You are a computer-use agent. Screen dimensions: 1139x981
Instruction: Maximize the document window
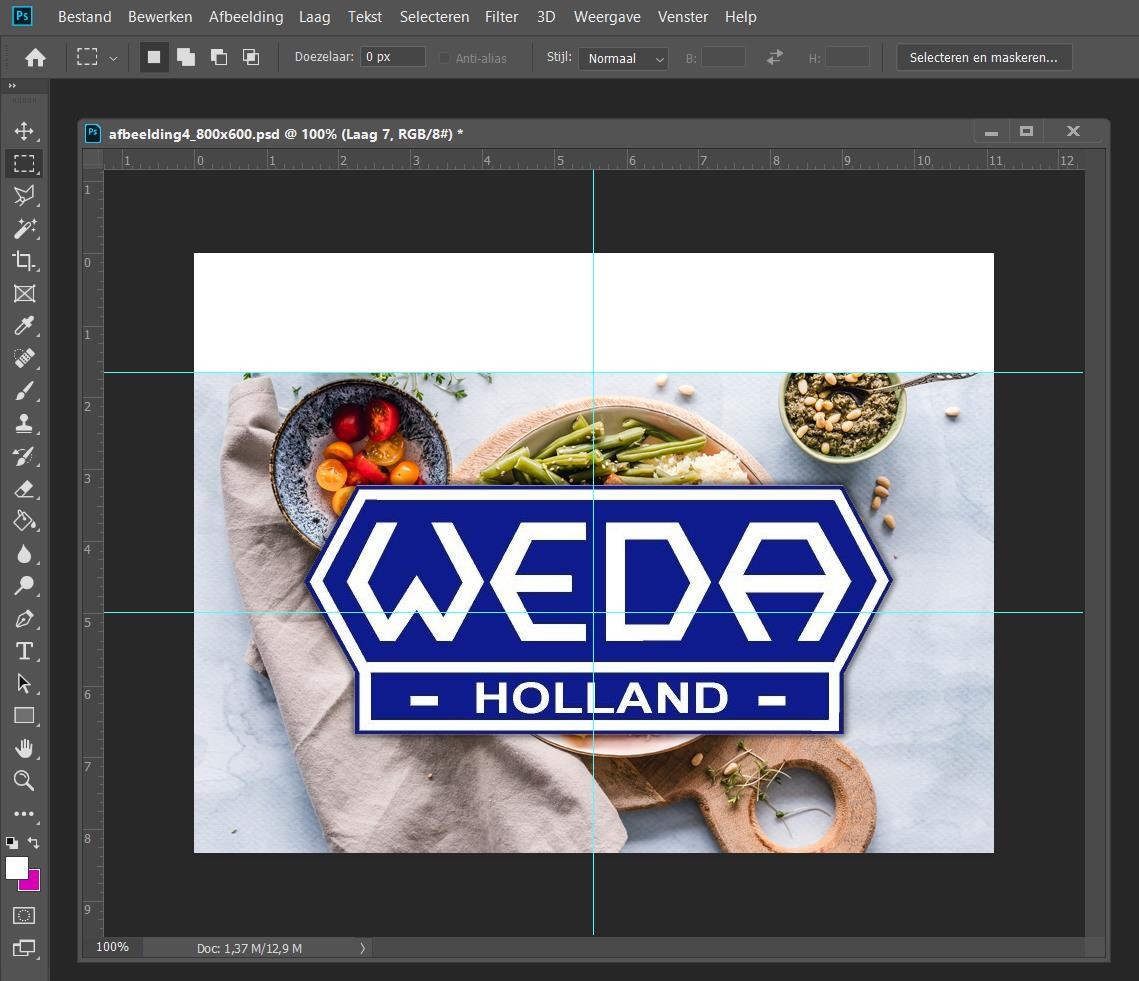[1026, 132]
